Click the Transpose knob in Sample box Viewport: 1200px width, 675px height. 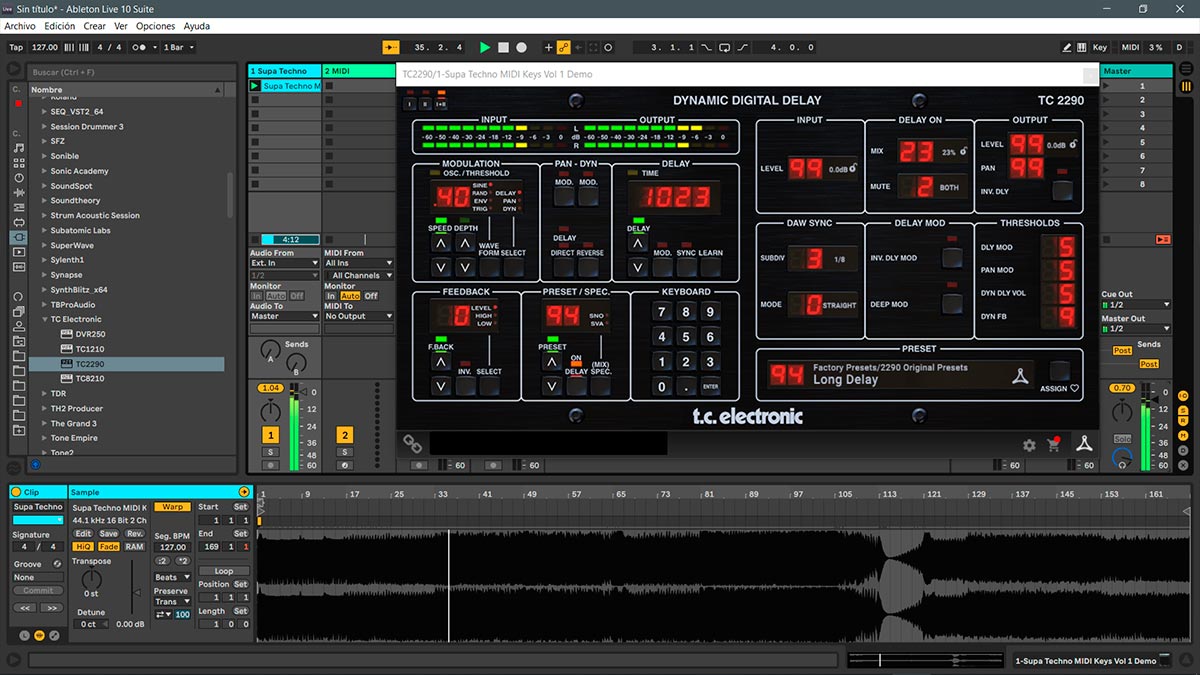pos(91,578)
